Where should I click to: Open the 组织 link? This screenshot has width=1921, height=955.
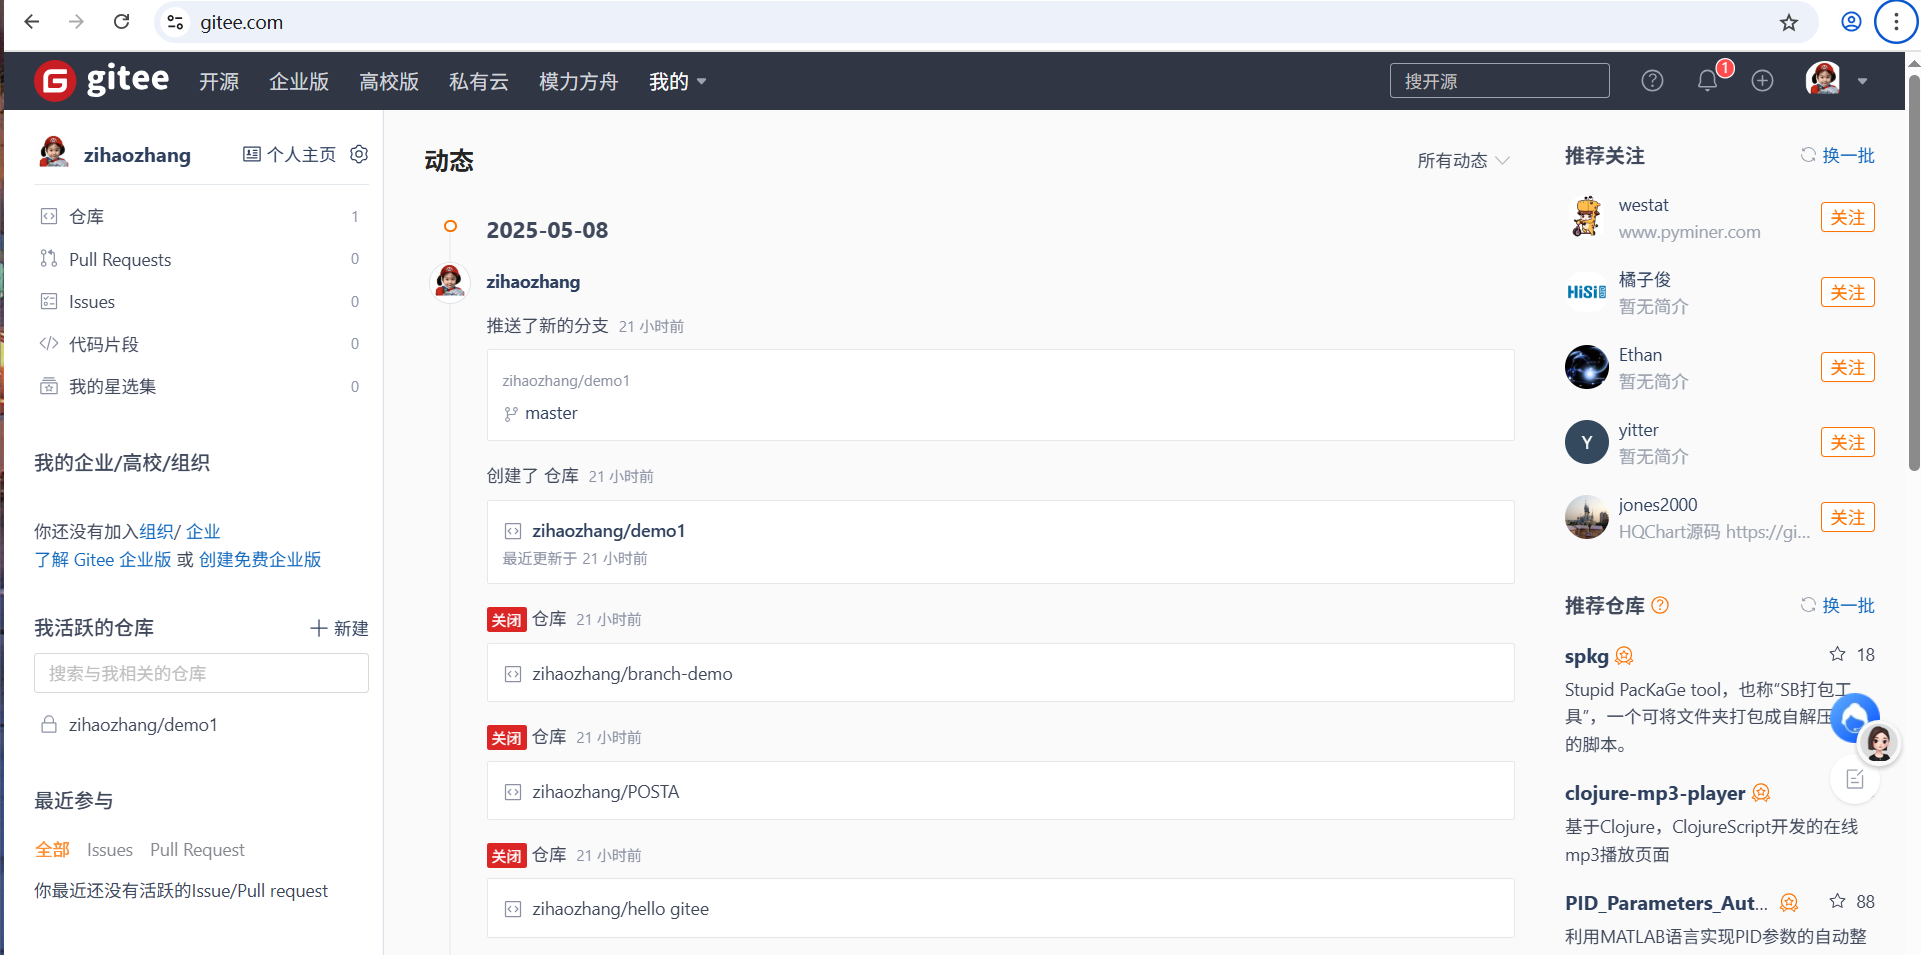tap(156, 531)
